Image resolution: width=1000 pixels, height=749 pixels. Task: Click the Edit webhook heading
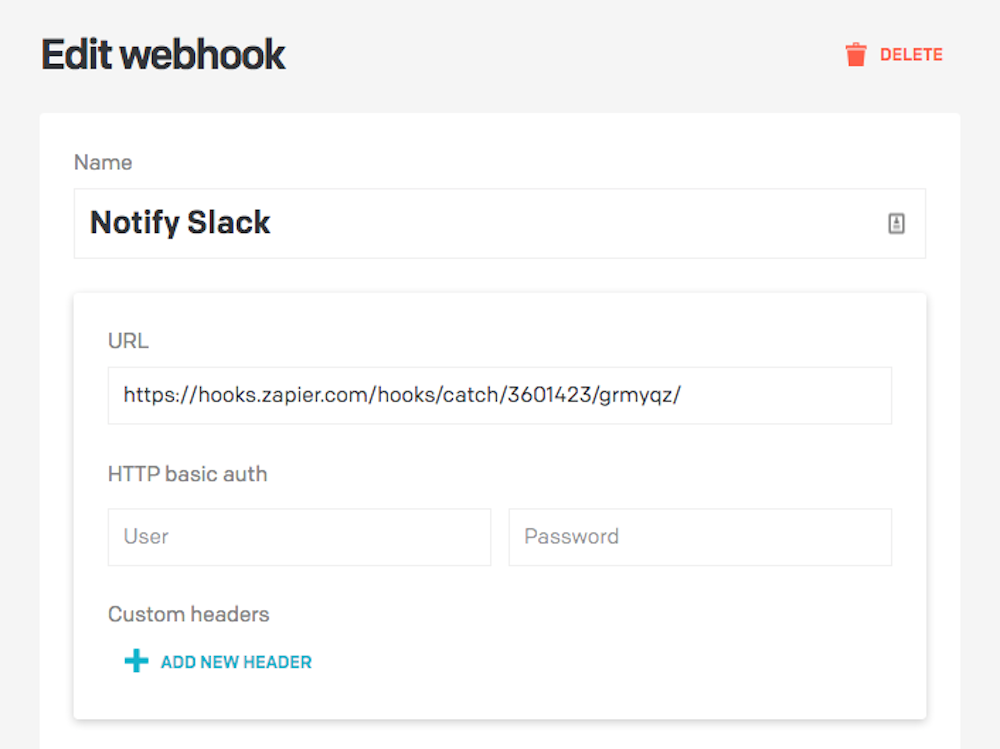(x=162, y=54)
